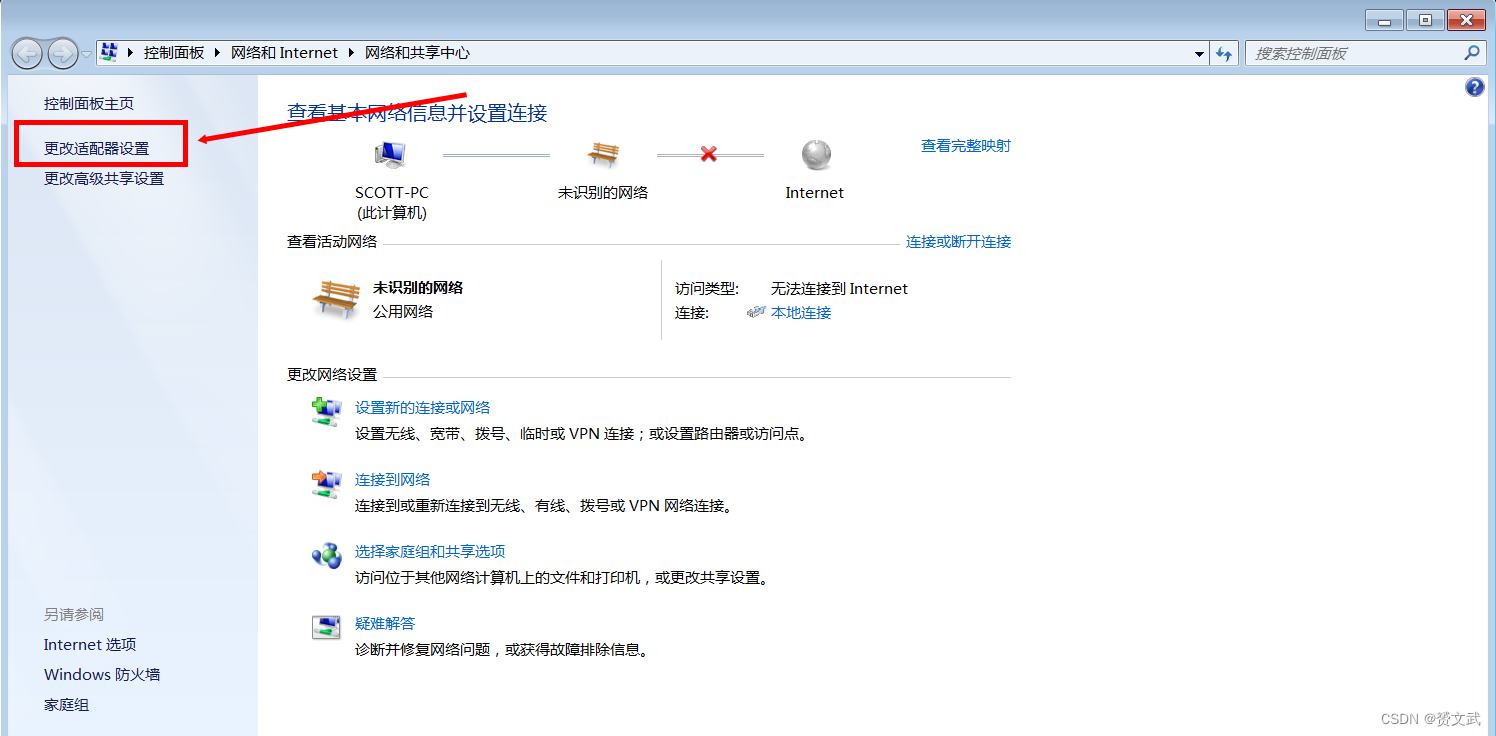
Task: Click the 本地连接 connection link
Action: click(x=801, y=313)
